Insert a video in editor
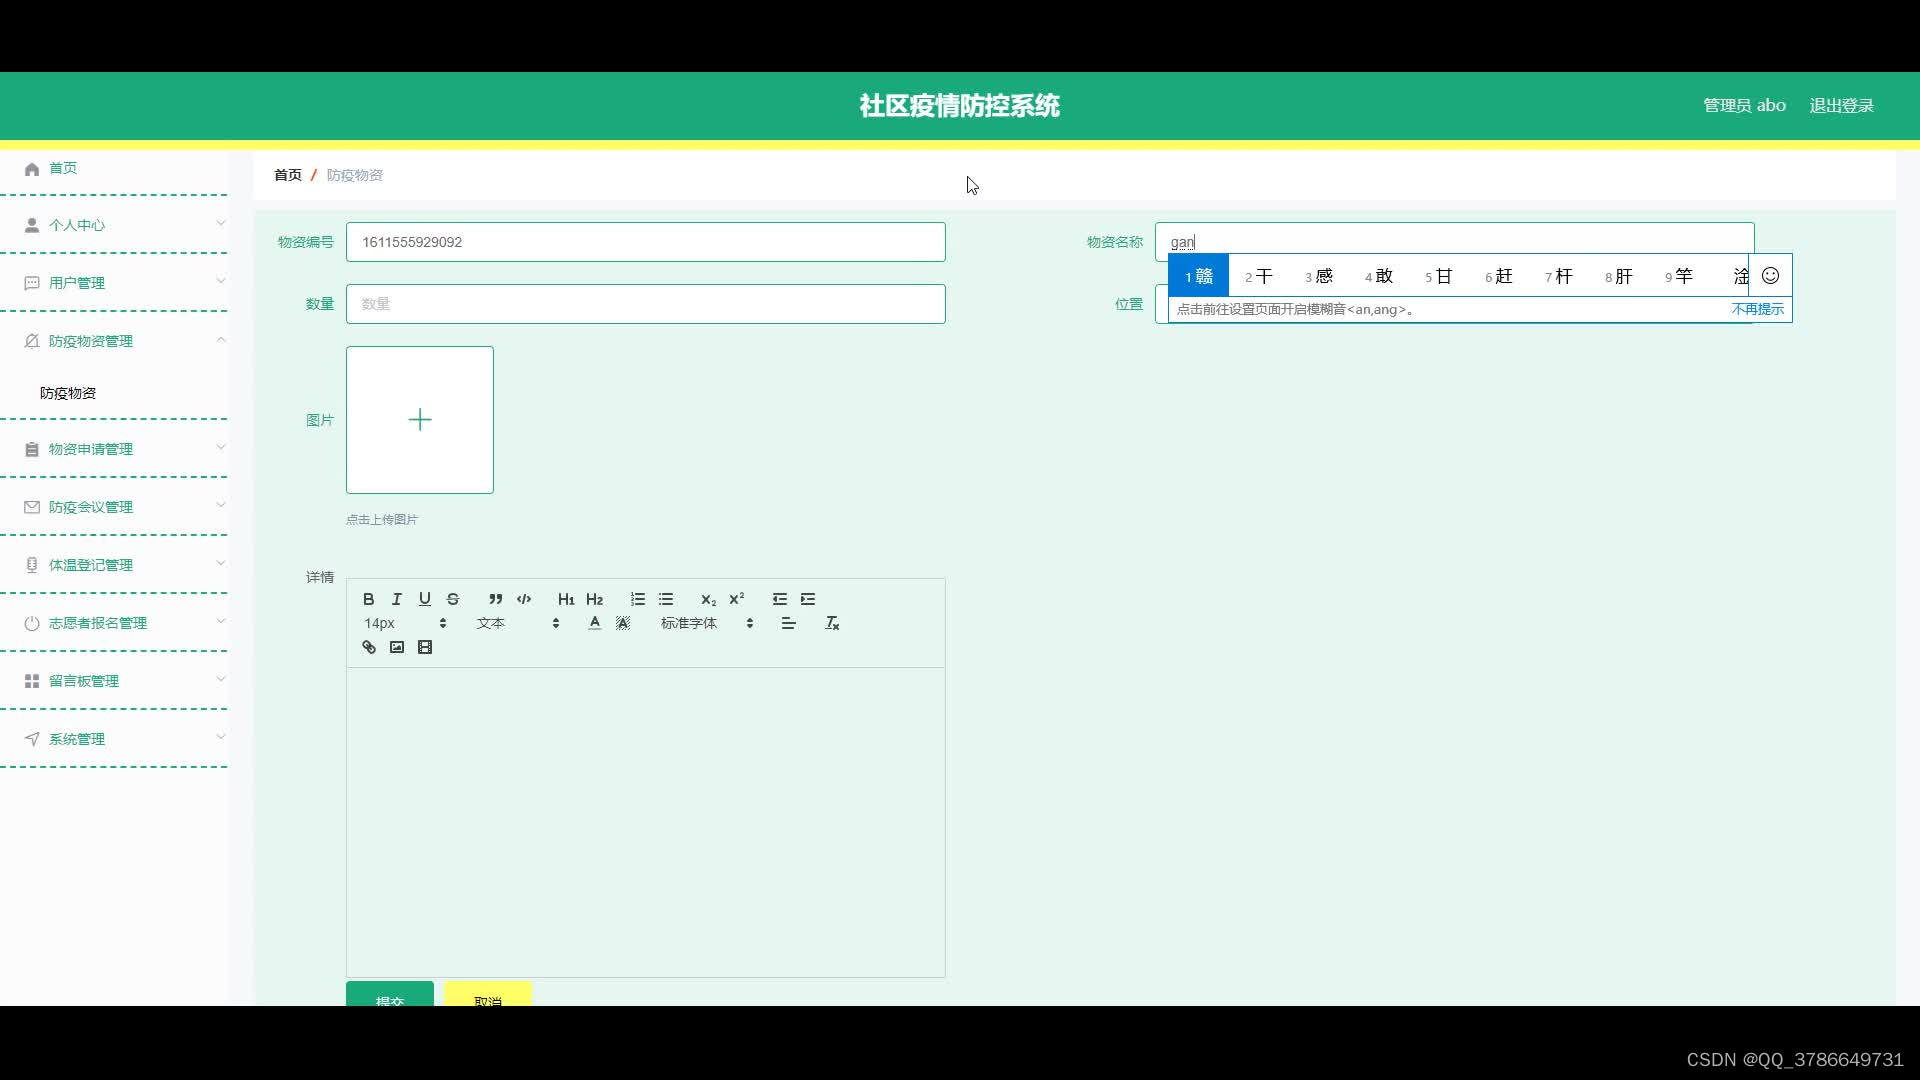 click(424, 647)
